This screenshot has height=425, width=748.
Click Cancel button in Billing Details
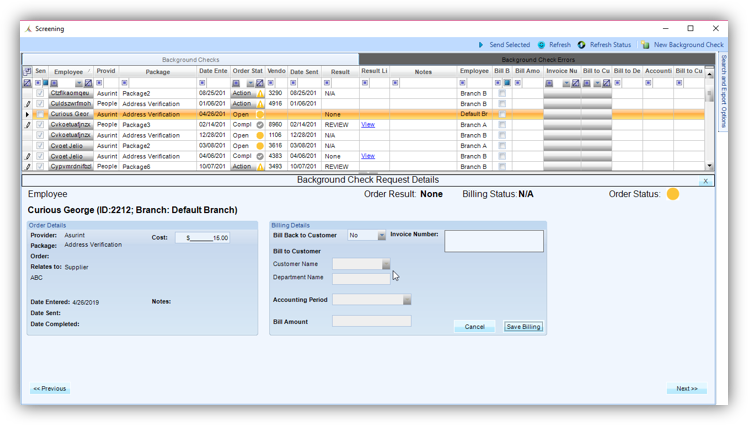coord(475,327)
